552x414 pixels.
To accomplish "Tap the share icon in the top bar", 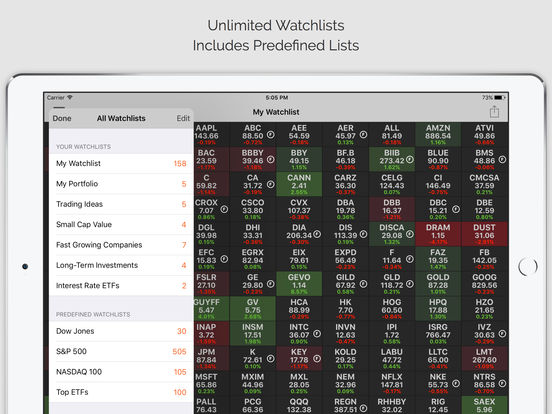I will click(494, 112).
